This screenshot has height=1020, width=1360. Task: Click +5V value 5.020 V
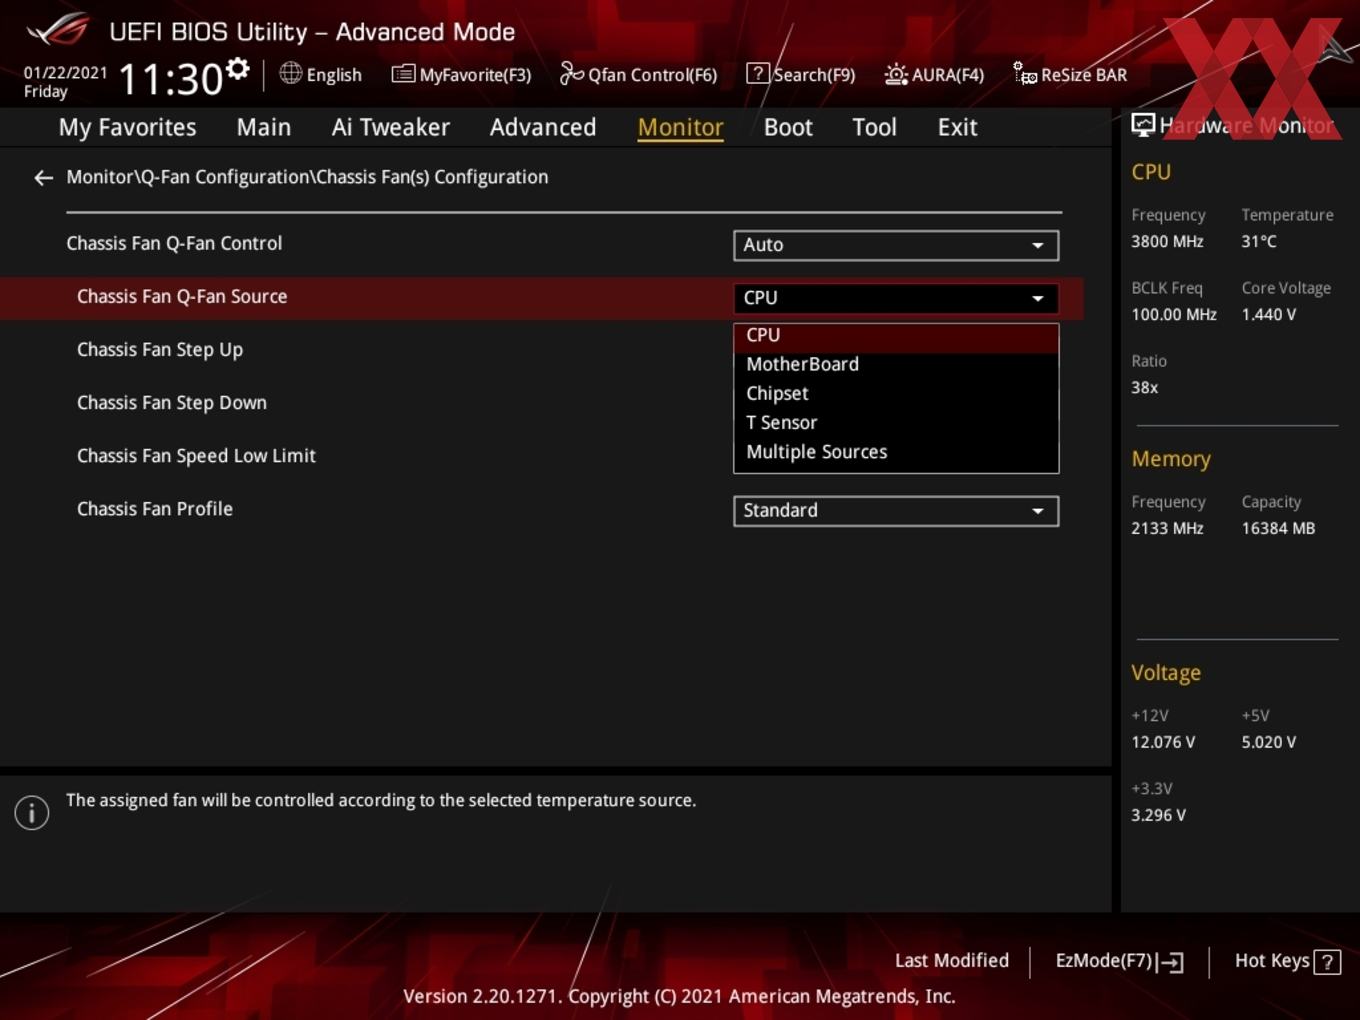(1269, 743)
